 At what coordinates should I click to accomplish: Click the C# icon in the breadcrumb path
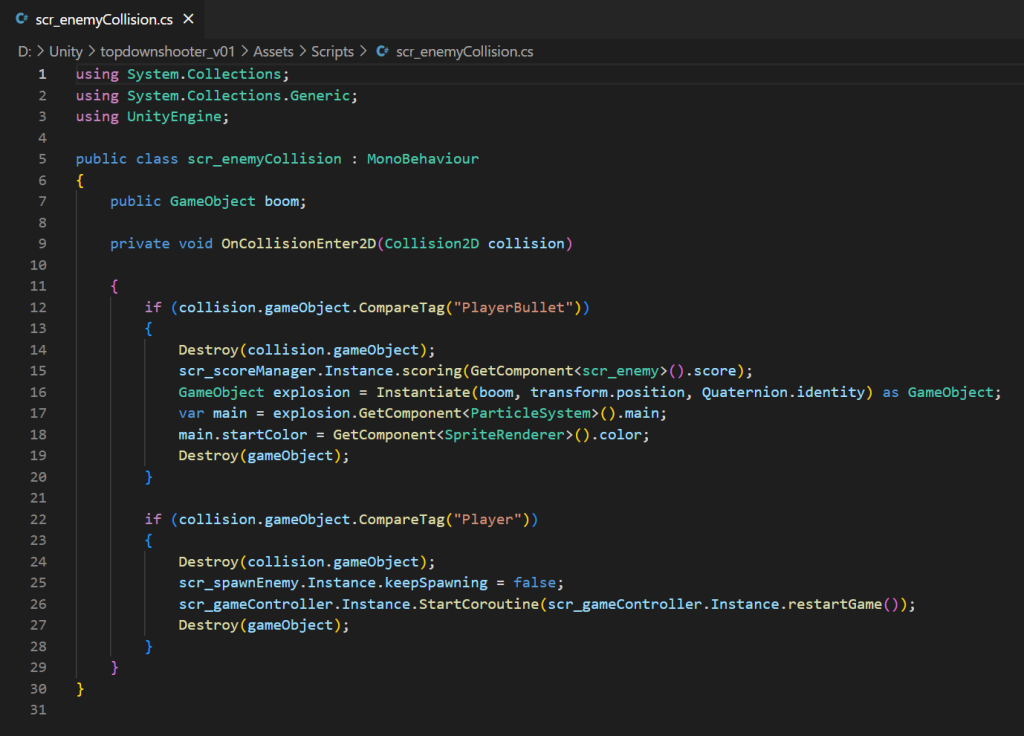tap(382, 51)
